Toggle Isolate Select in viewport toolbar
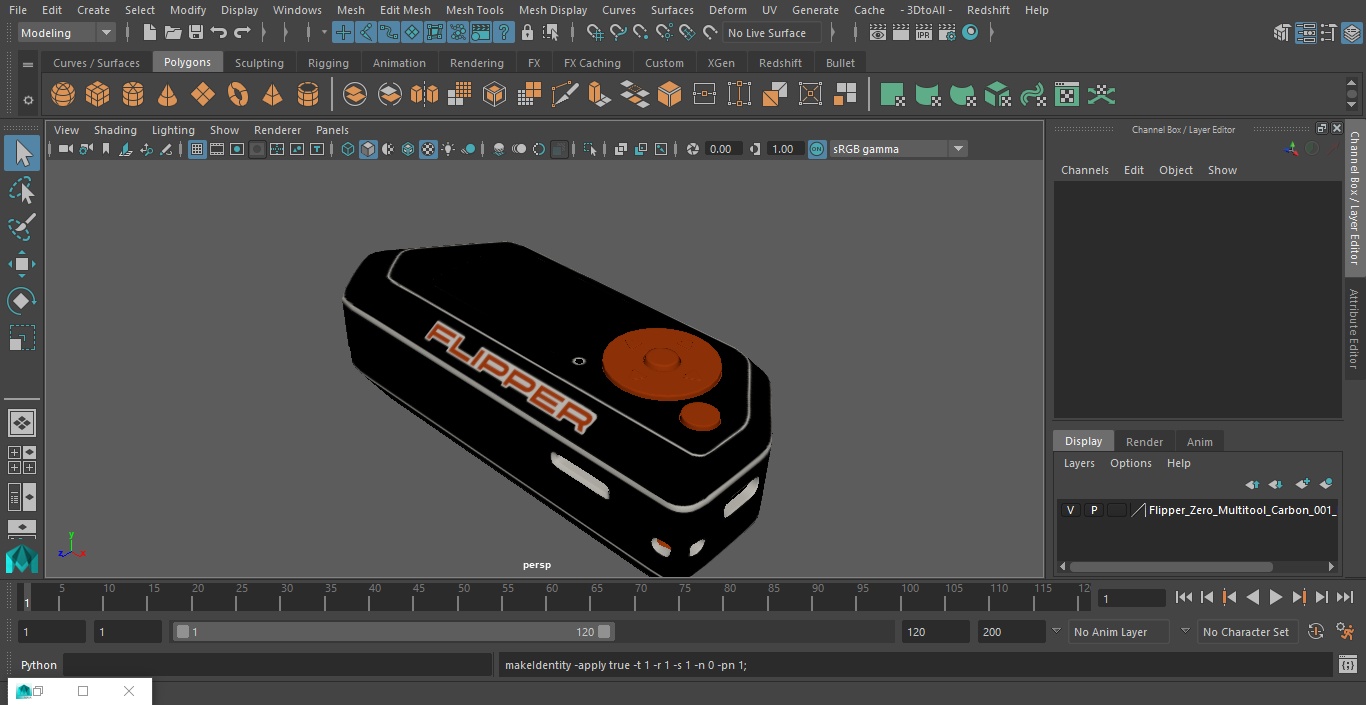Viewport: 1366px width, 705px height. pyautogui.click(x=590, y=149)
